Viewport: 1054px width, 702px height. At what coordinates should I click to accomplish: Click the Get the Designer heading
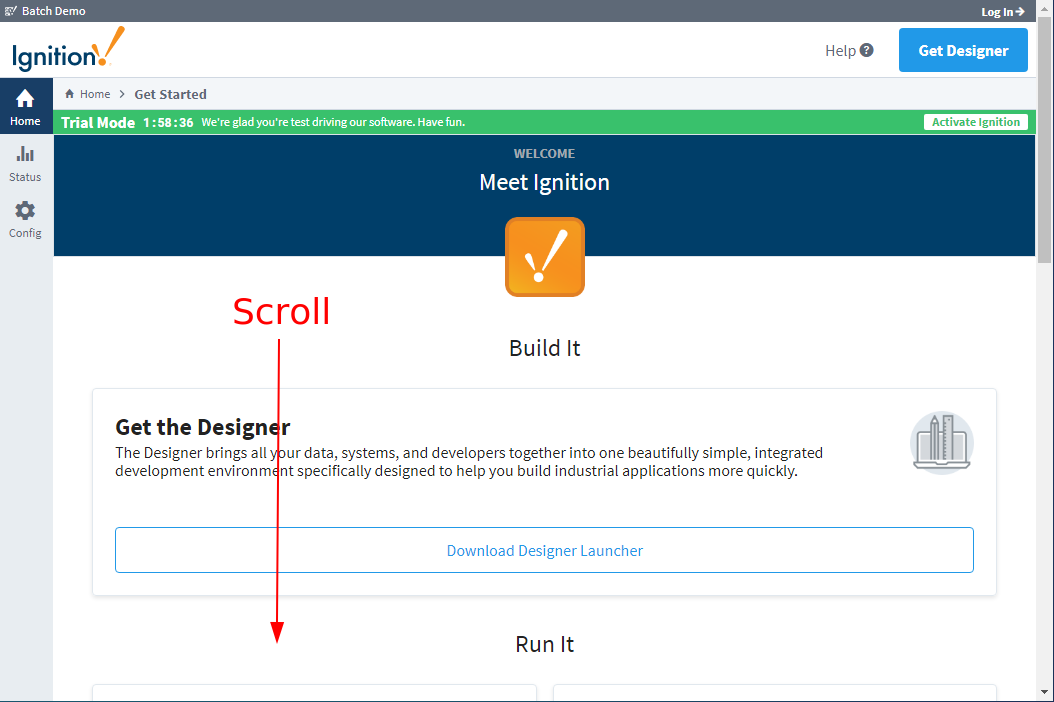click(203, 427)
